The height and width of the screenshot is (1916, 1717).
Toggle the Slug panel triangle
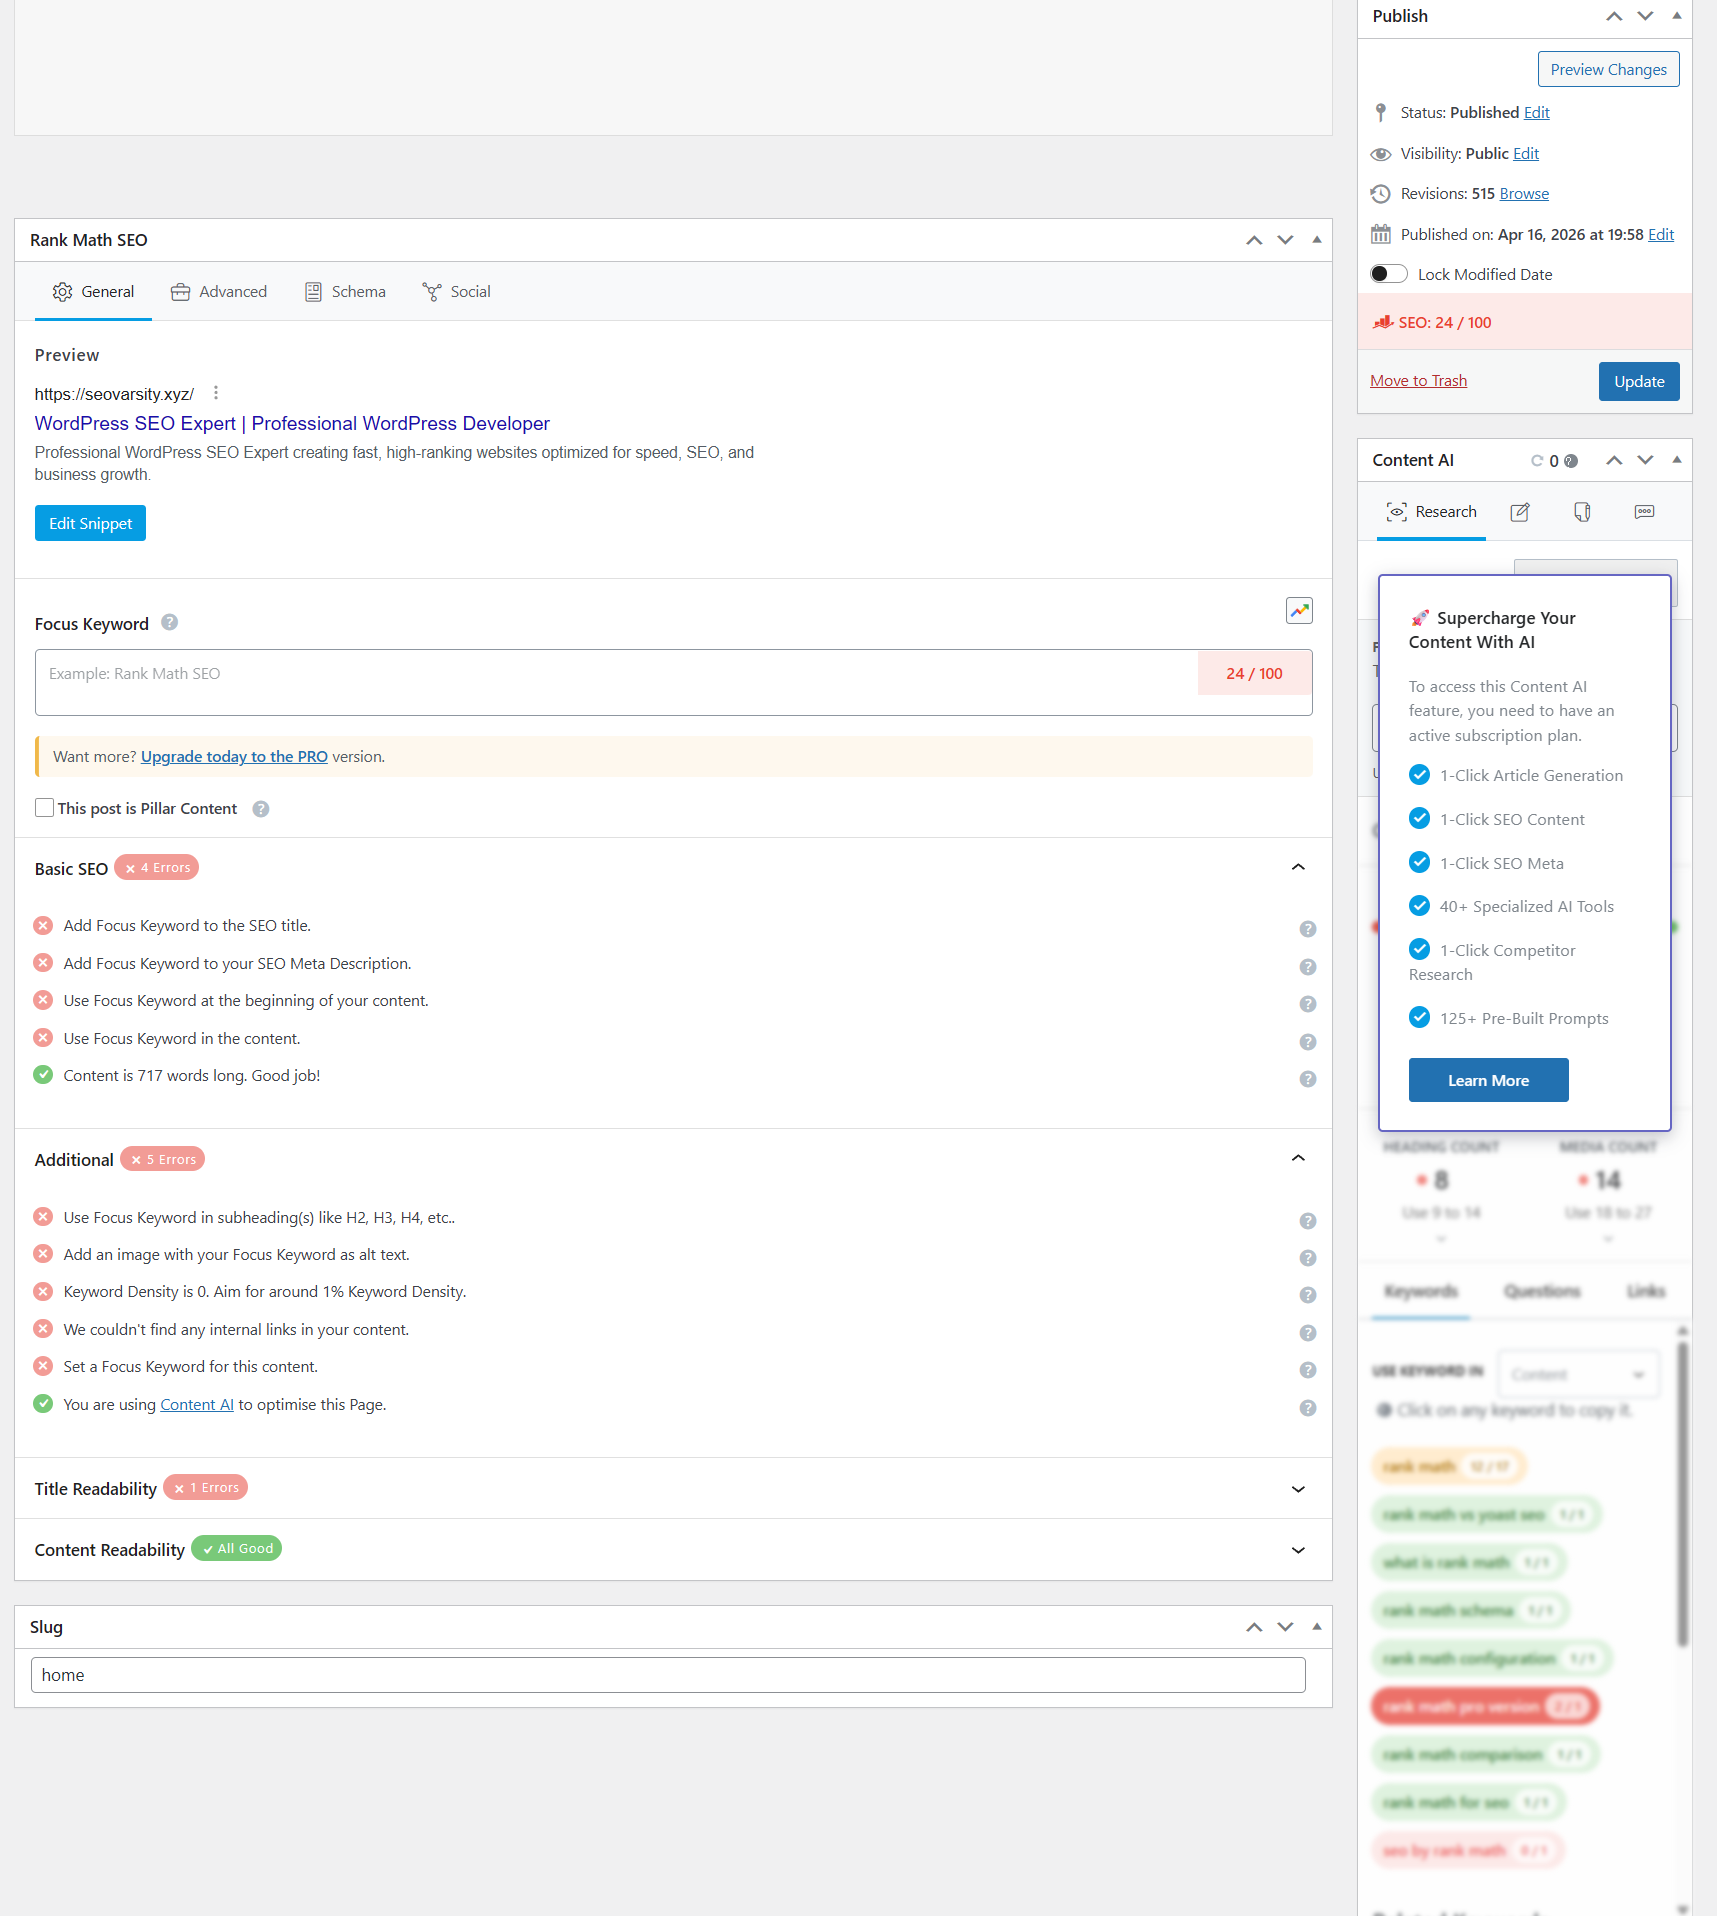(1317, 1627)
